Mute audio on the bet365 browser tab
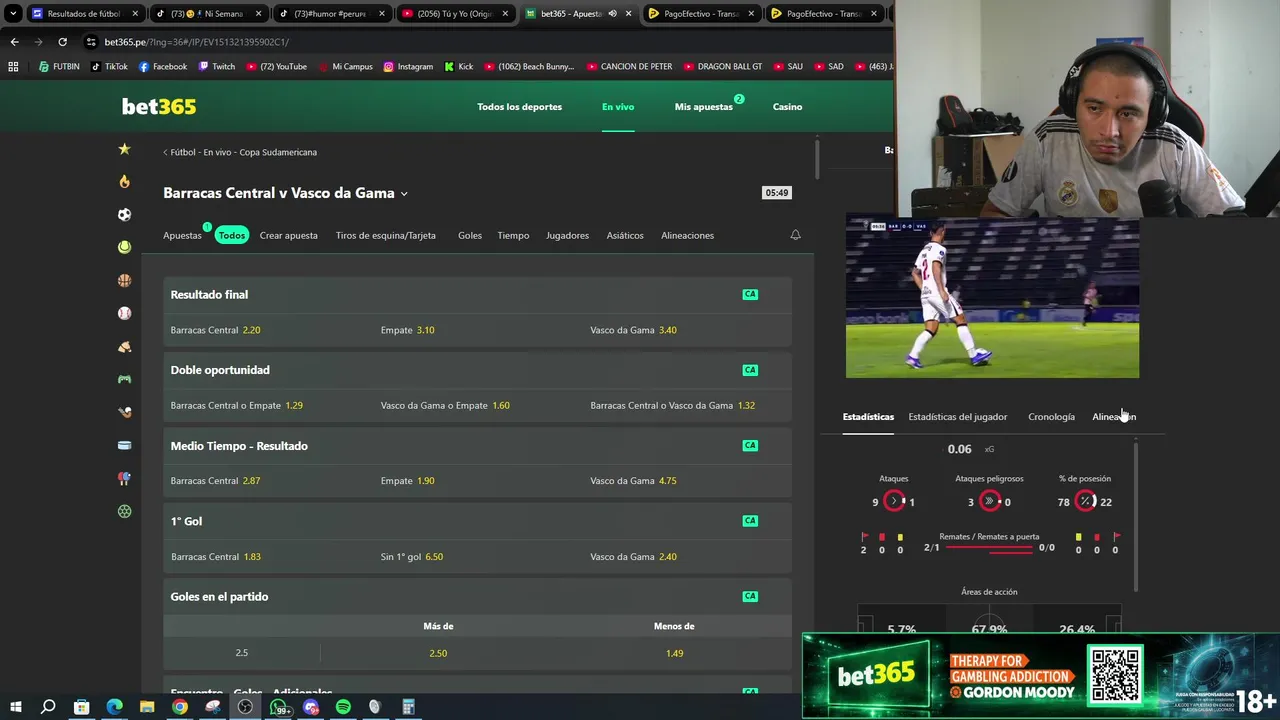 pos(612,14)
